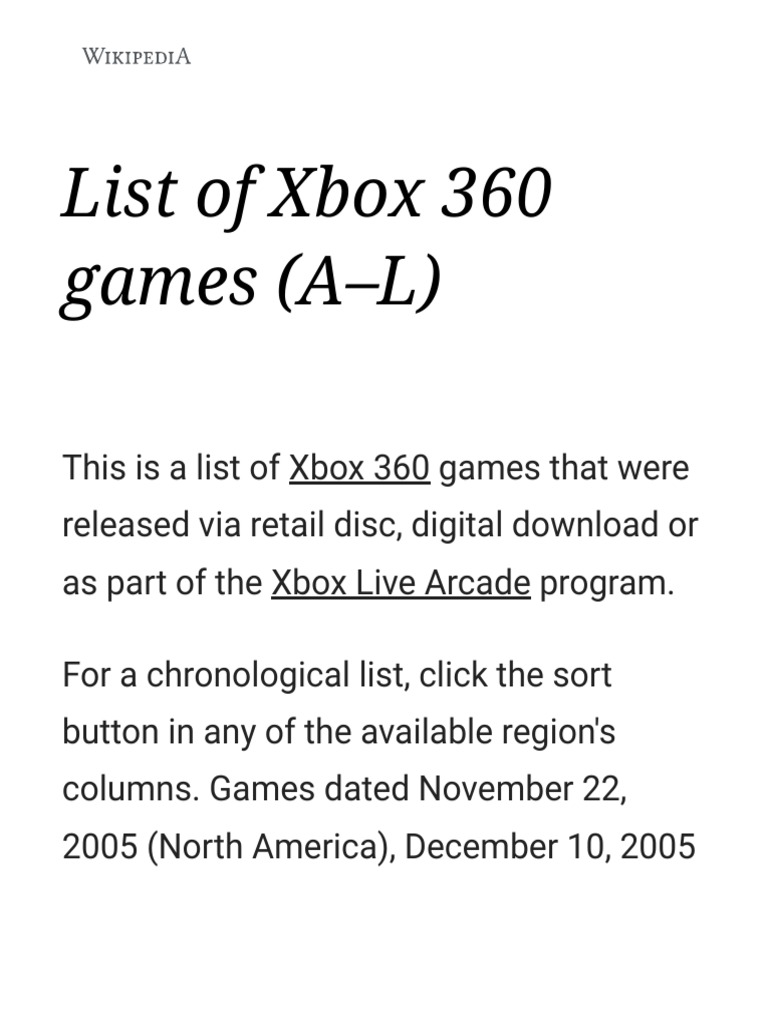Open the Xbox 360 link
This screenshot has width=768, height=1024.
pyautogui.click(x=359, y=468)
